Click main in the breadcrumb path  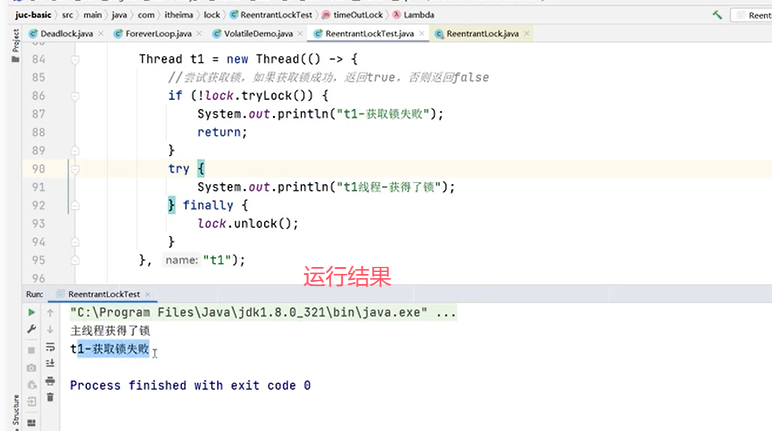(93, 15)
